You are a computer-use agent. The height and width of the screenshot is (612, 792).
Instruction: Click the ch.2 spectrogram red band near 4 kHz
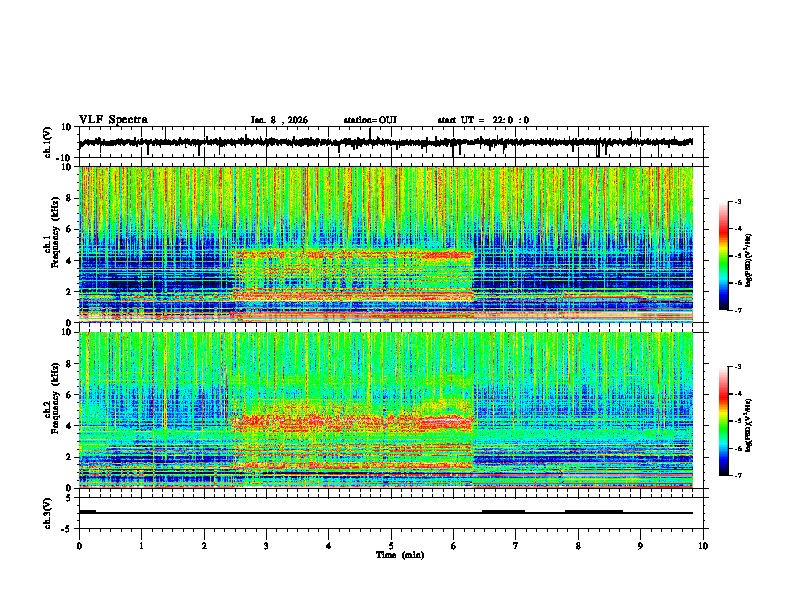[353, 422]
